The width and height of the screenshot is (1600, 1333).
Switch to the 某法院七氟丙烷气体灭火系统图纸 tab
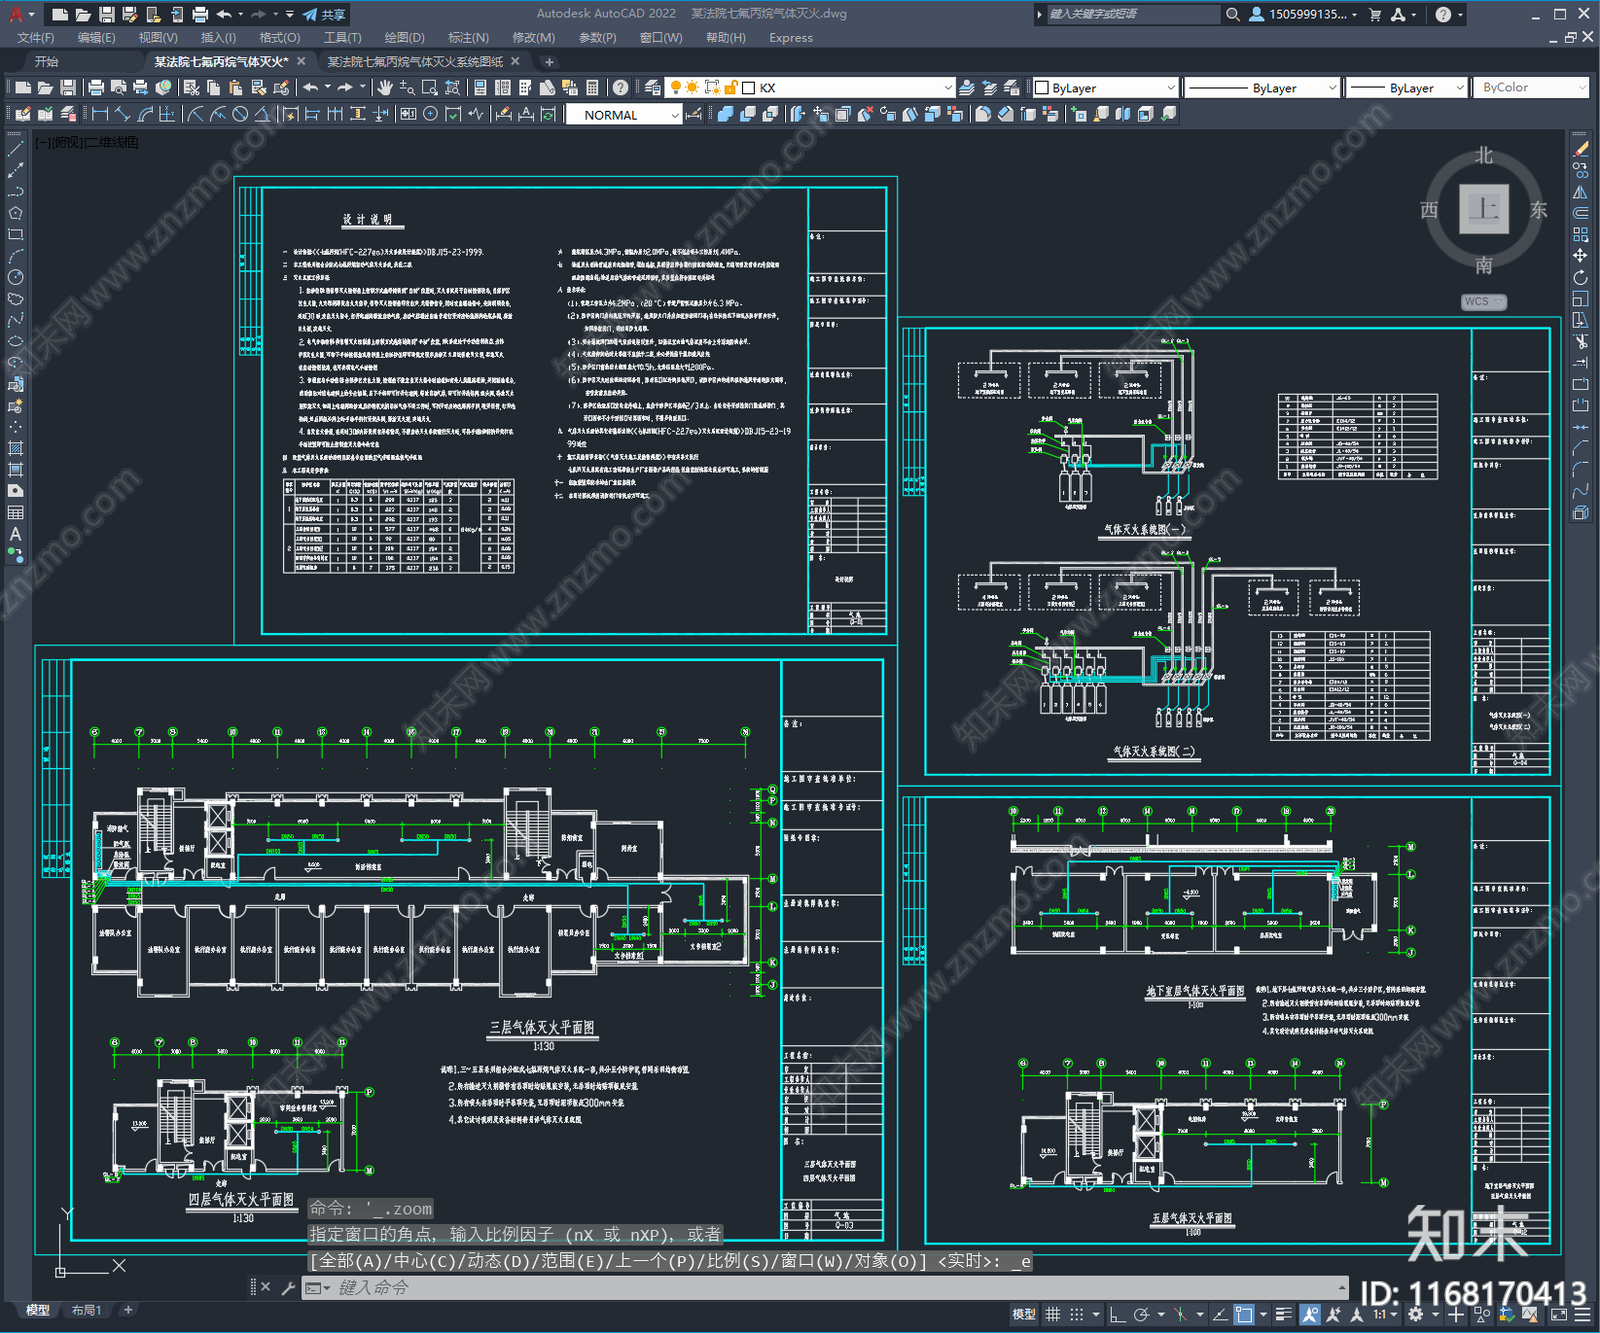(x=415, y=62)
